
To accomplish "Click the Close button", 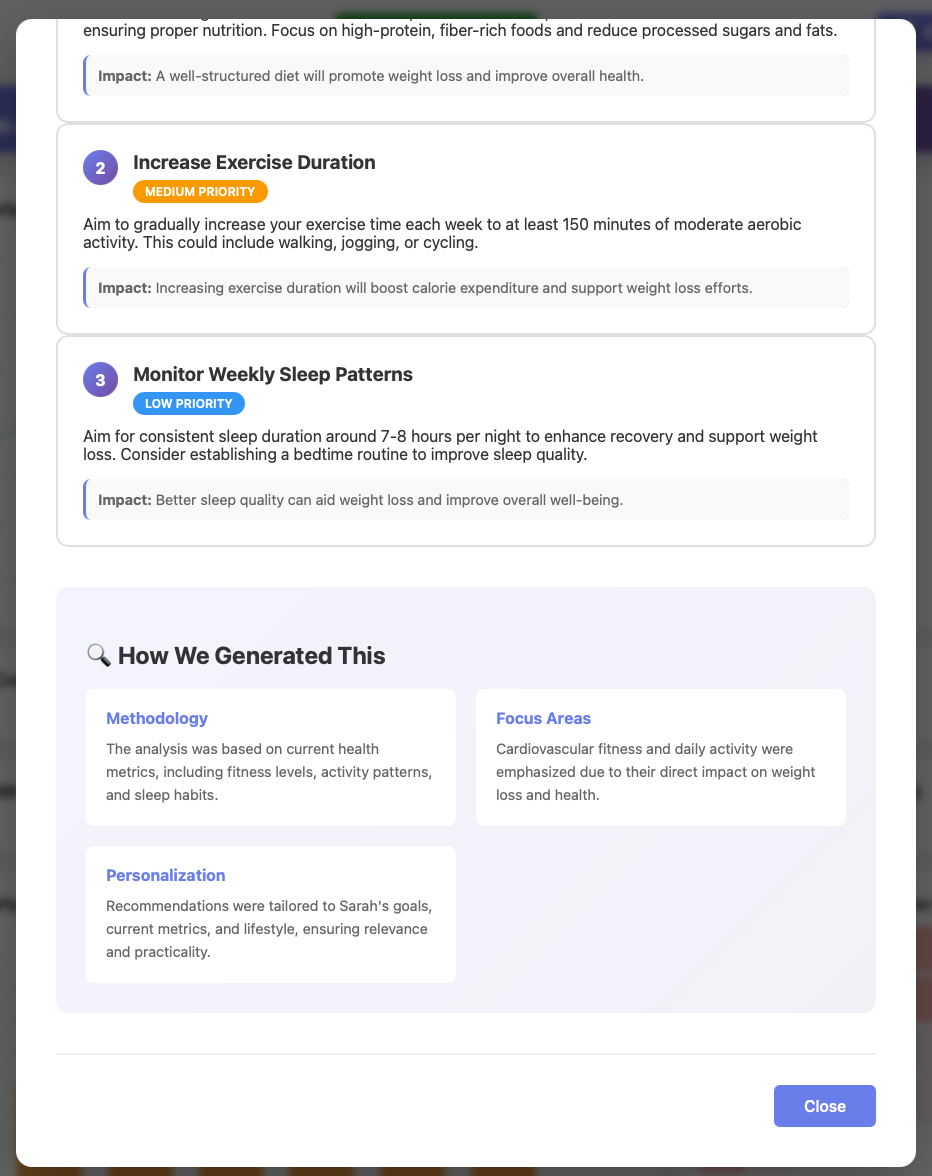I will 824,1106.
